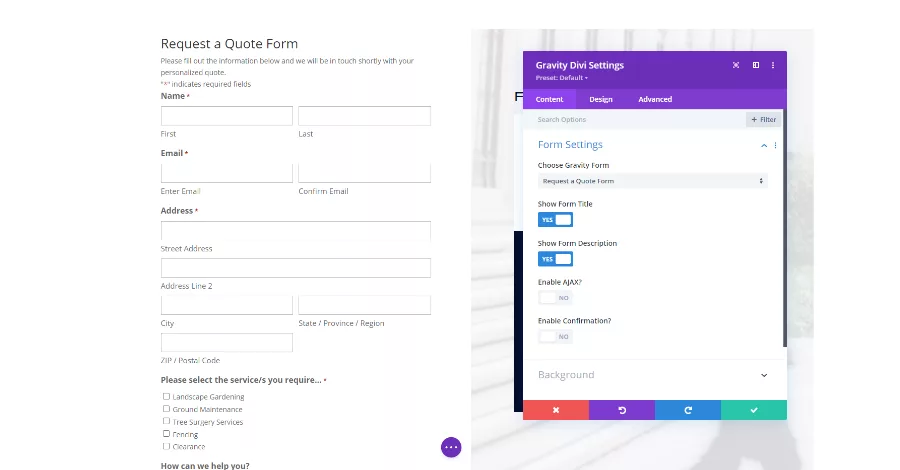This screenshot has width=900, height=470.
Task: Click ZIP / Postal Code field
Action: [227, 343]
